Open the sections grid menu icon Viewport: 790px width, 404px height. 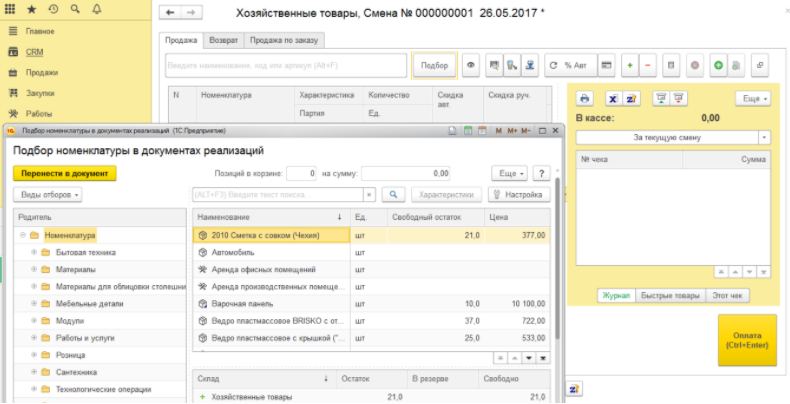tap(10, 9)
